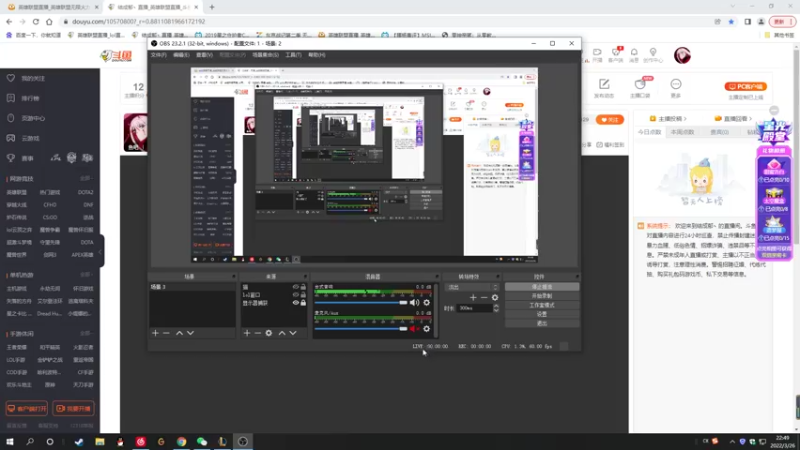Move source down with the Sources panel down arrow

point(293,333)
